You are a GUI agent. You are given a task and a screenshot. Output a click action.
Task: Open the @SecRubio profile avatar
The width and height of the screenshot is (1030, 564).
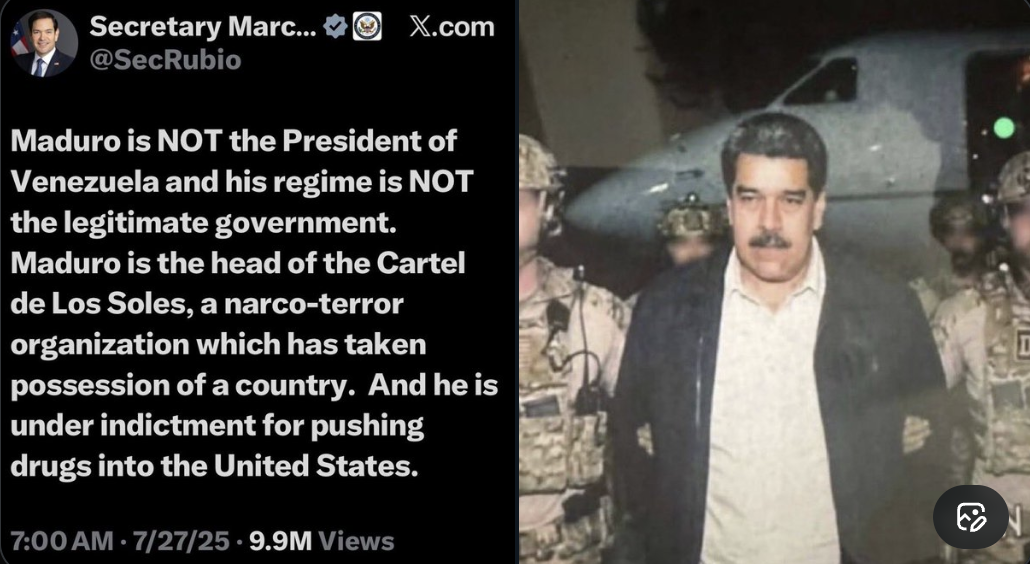pos(43,43)
